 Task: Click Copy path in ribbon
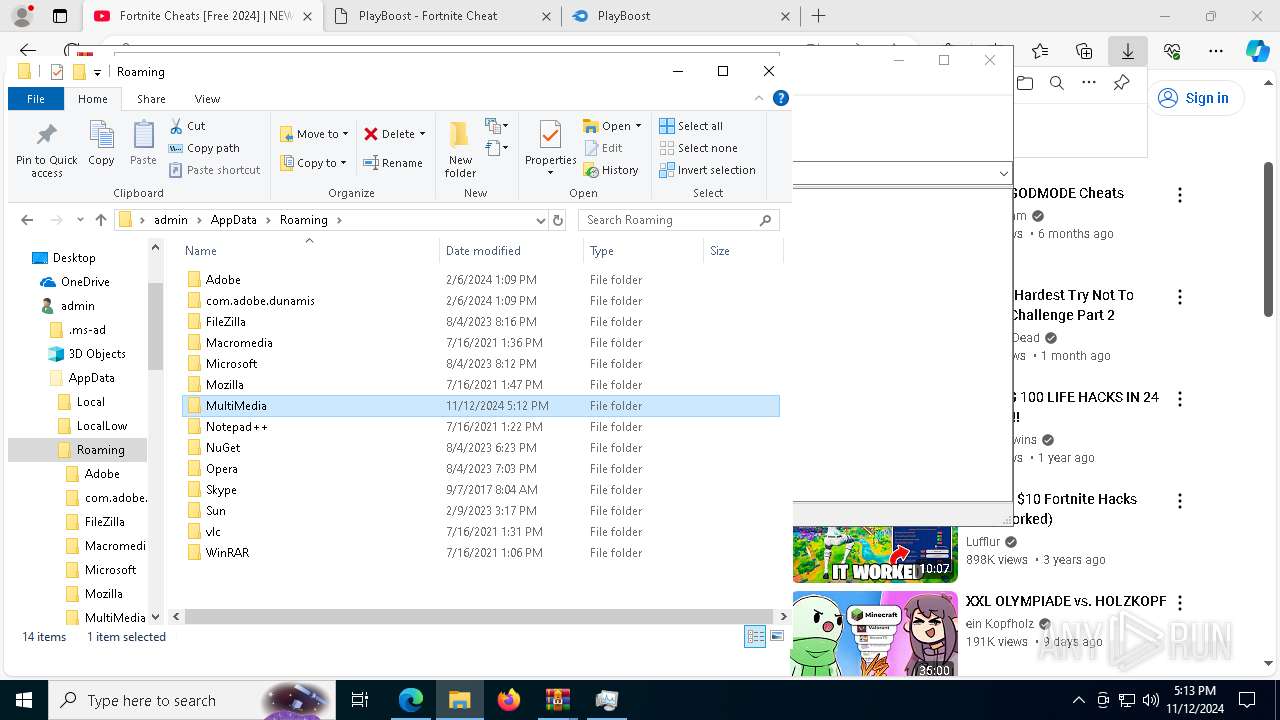(x=204, y=148)
